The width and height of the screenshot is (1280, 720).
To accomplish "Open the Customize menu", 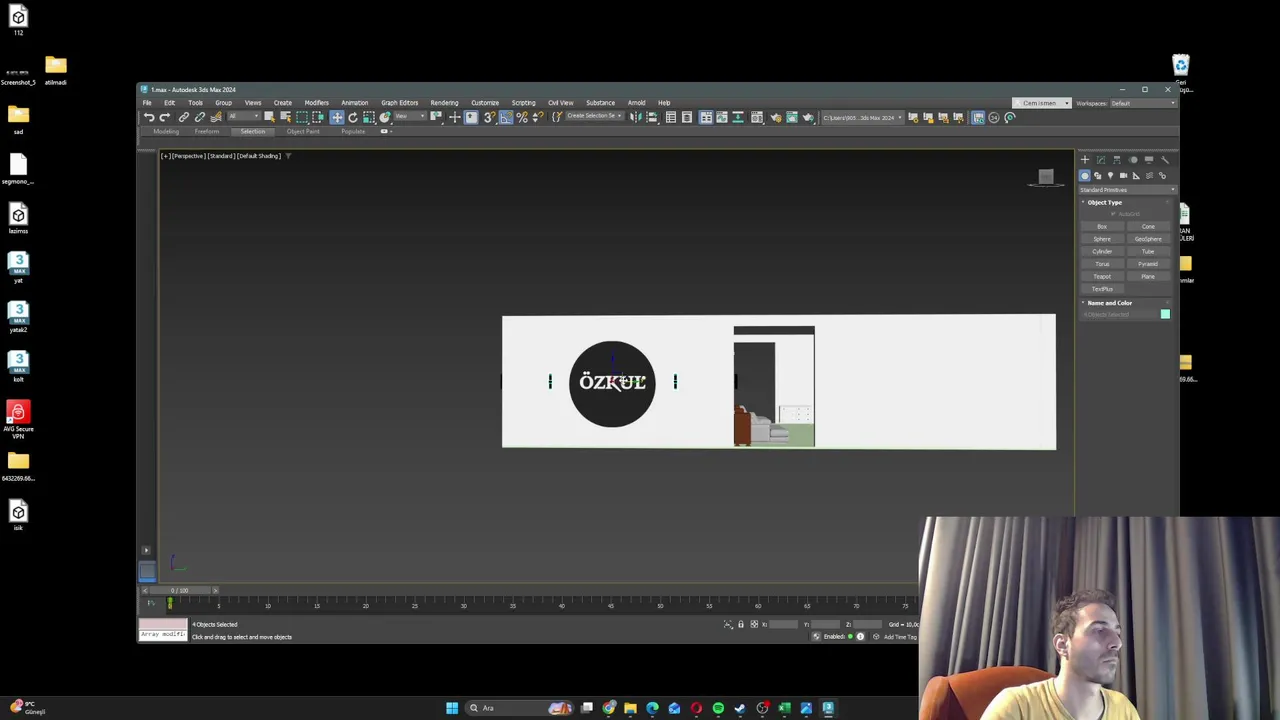I will click(x=484, y=102).
